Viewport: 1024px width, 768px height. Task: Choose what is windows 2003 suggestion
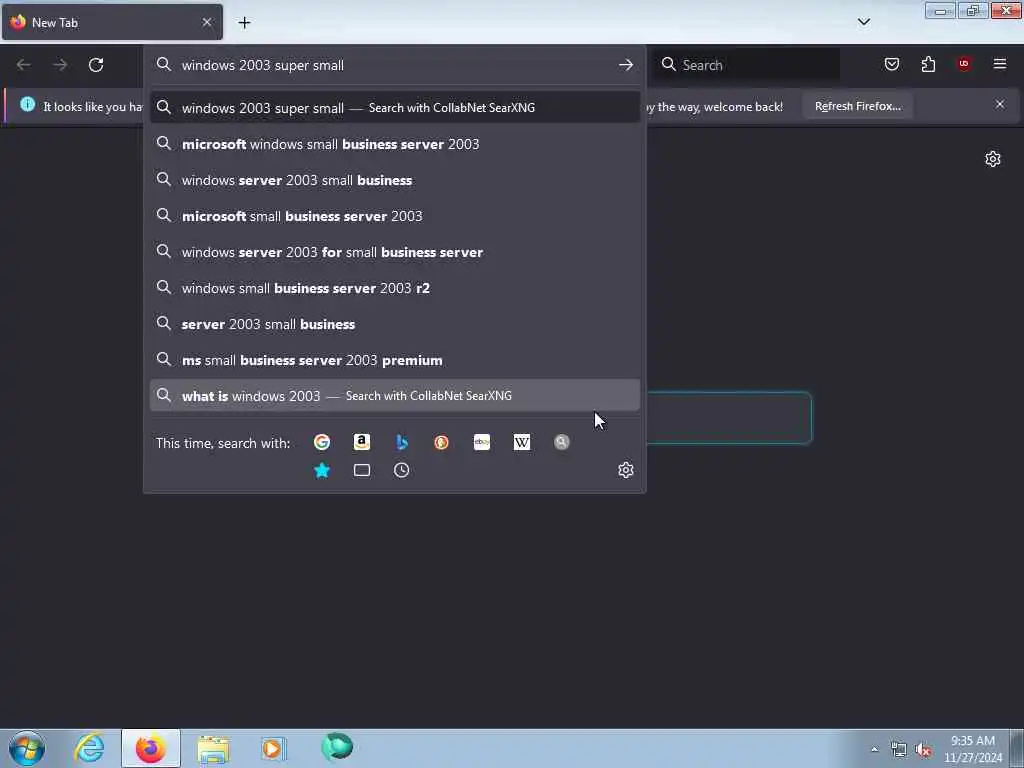pos(394,396)
